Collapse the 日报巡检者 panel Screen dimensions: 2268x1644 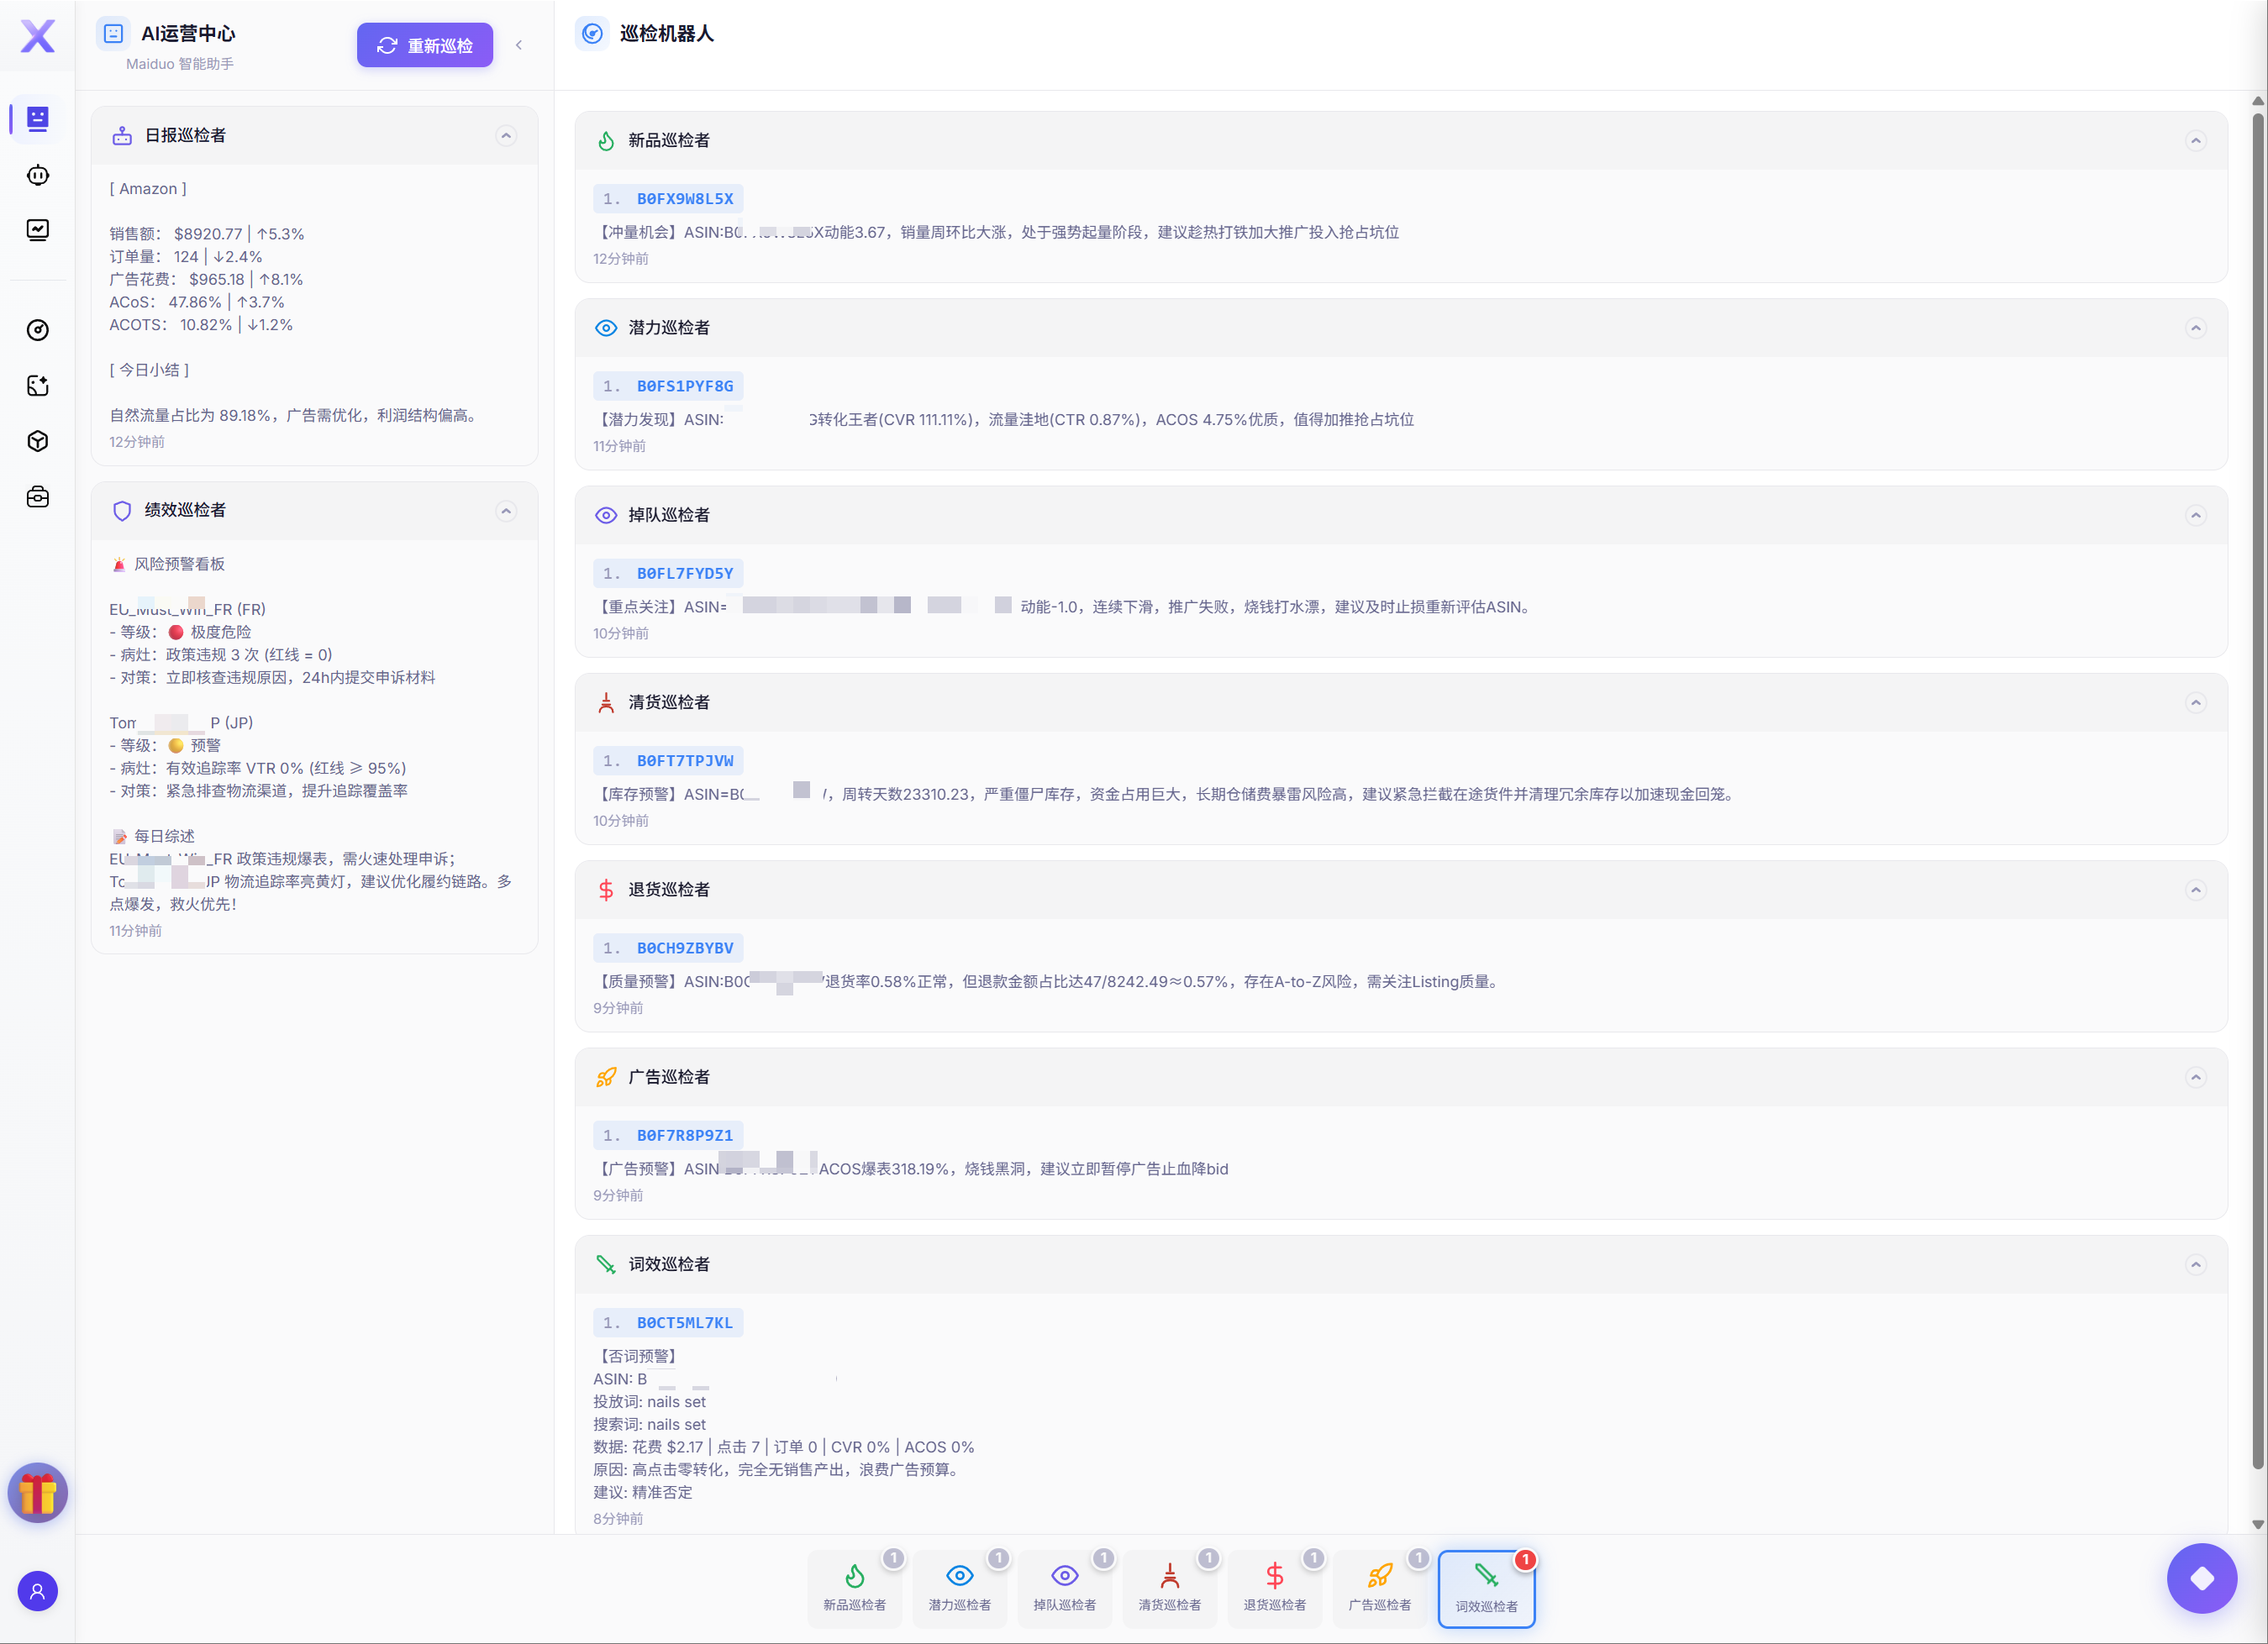506,135
